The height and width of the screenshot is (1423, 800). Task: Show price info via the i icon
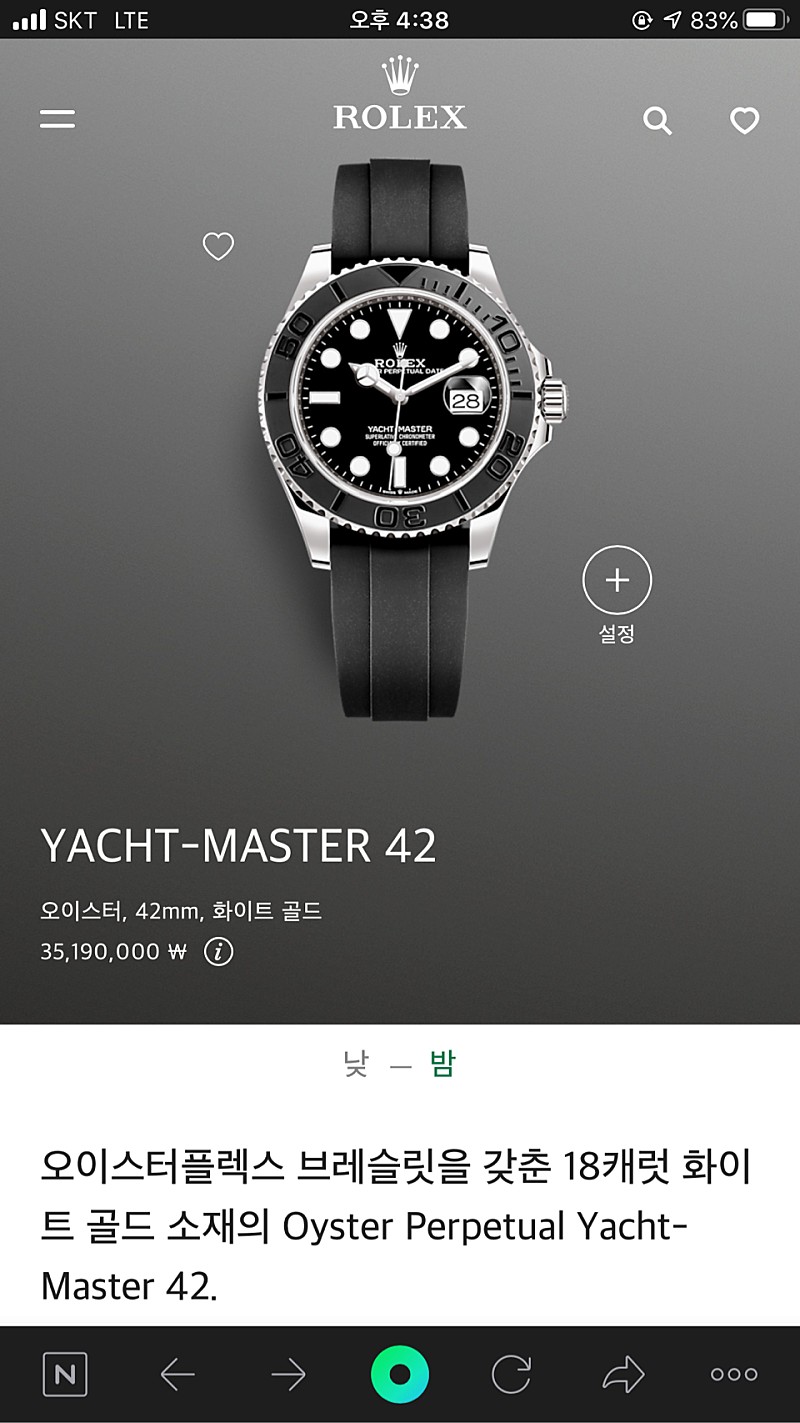pyautogui.click(x=218, y=952)
